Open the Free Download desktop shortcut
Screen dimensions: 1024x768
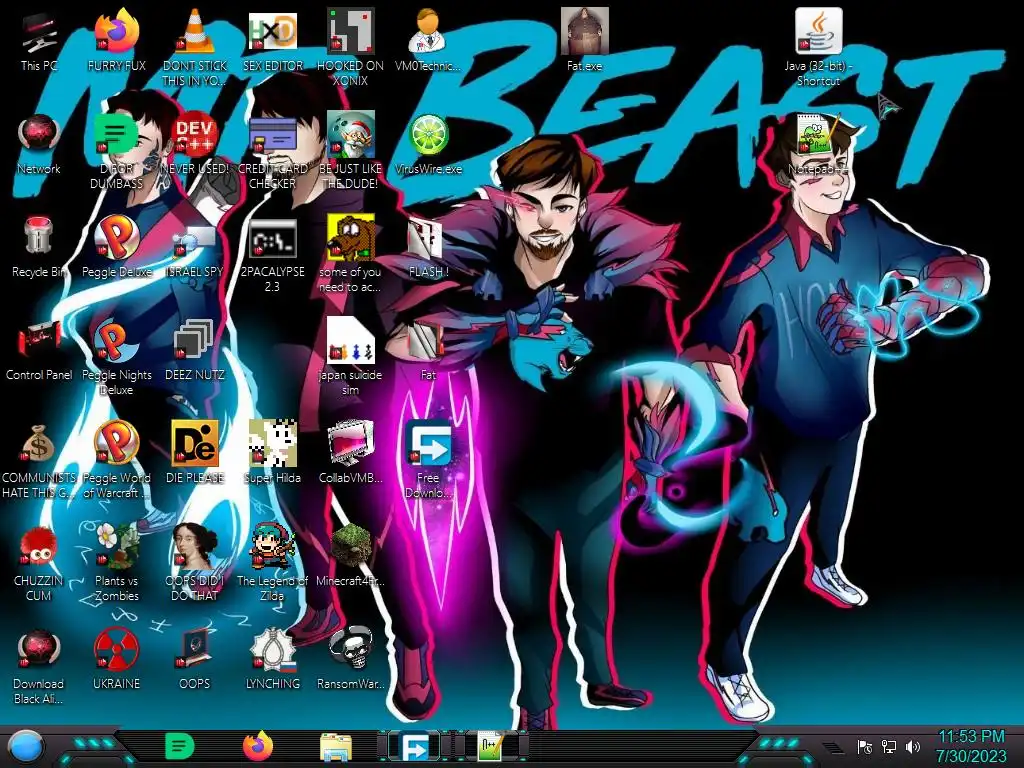coord(428,443)
